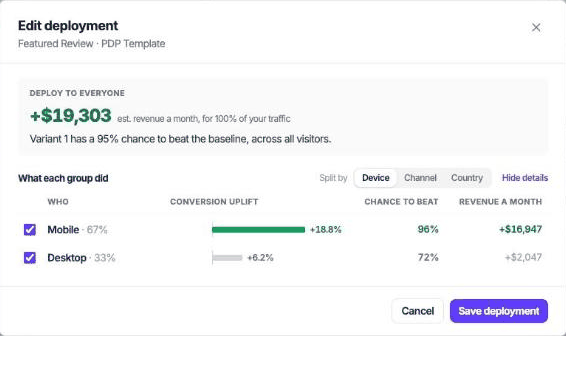Click the +$19,303 estimated revenue figure
The width and height of the screenshot is (566, 392).
point(71,116)
